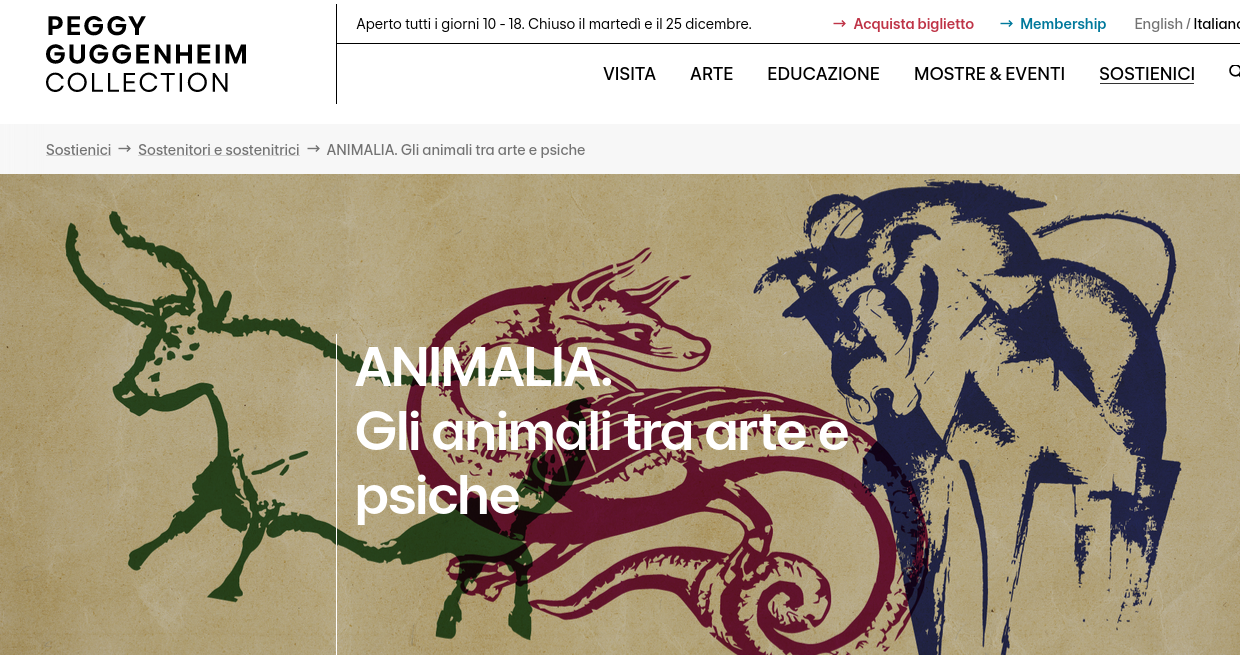1240x655 pixels.
Task: Click the ANIMALIA hero title
Action: point(601,431)
